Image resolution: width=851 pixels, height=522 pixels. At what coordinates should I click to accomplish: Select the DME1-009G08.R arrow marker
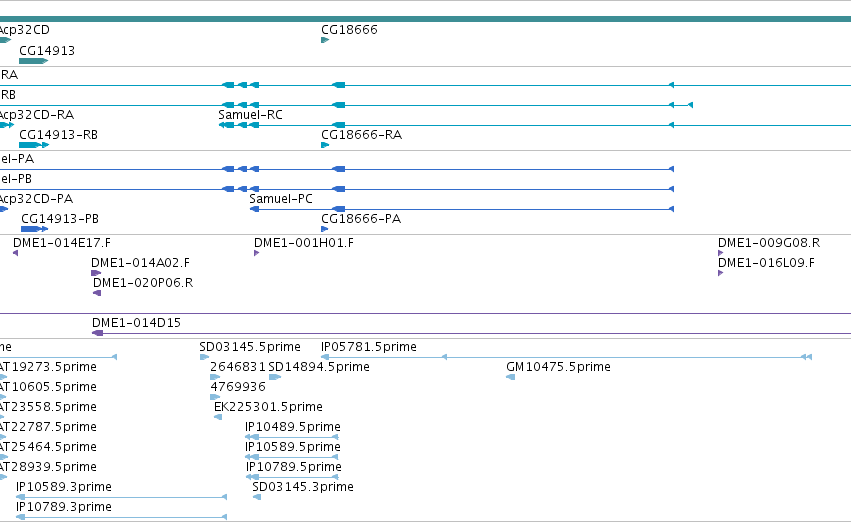721,253
